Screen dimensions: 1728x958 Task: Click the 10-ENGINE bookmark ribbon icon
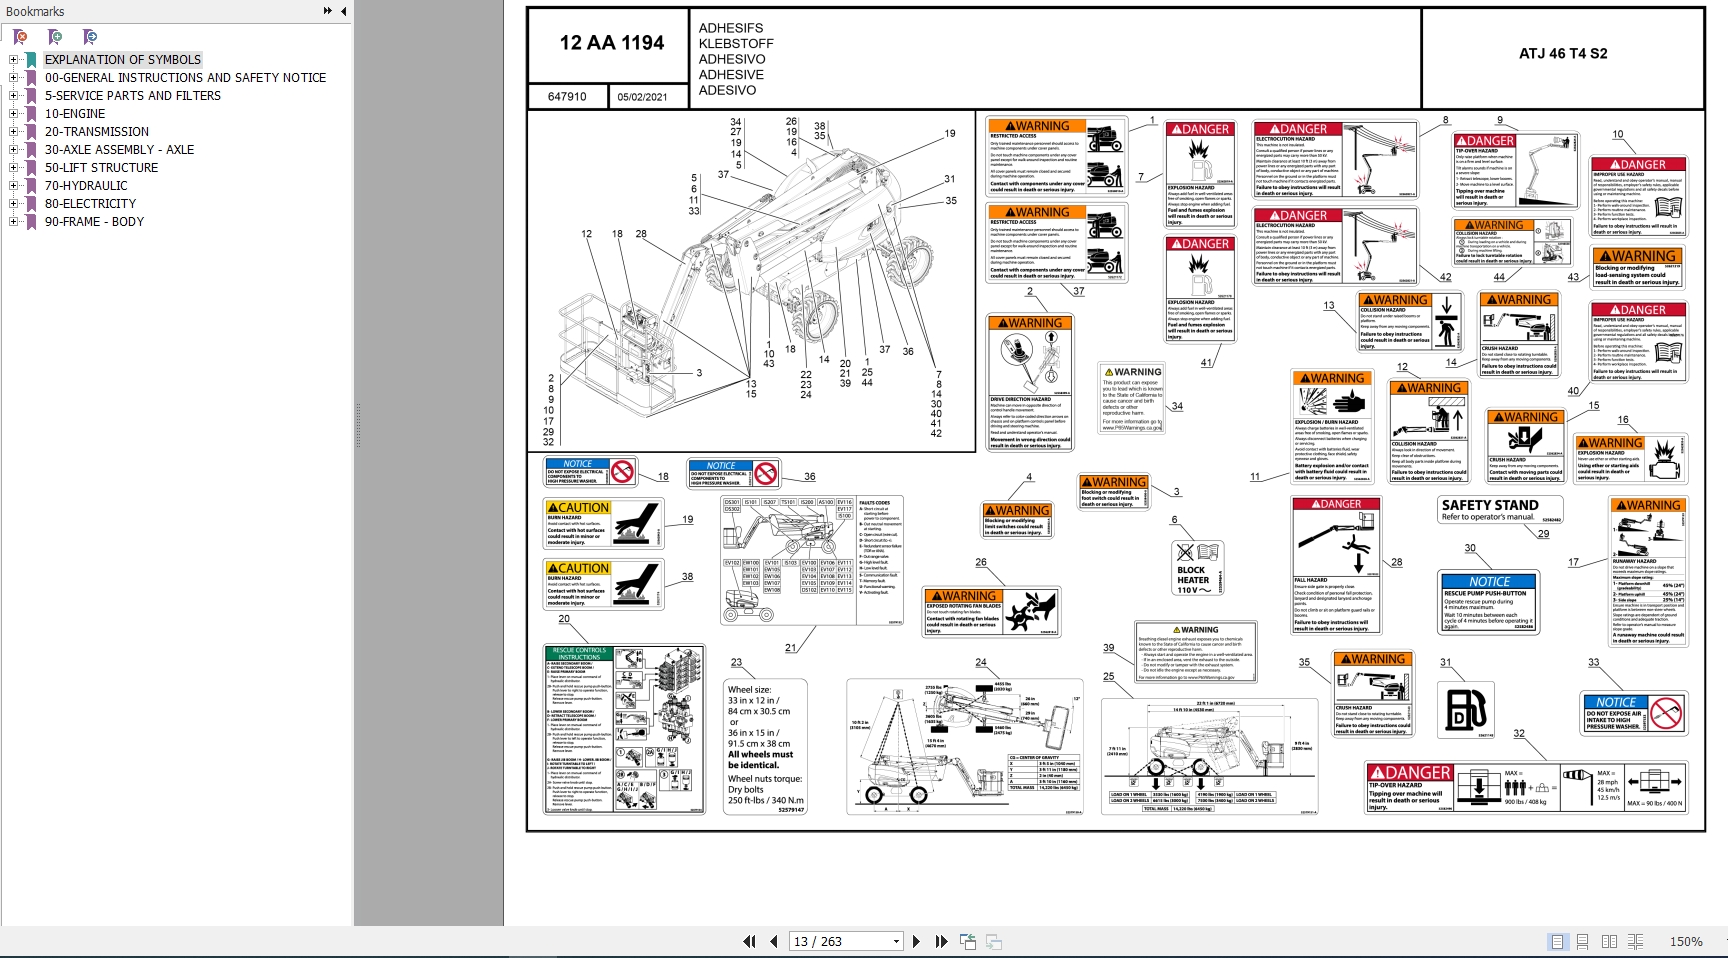[x=32, y=114]
